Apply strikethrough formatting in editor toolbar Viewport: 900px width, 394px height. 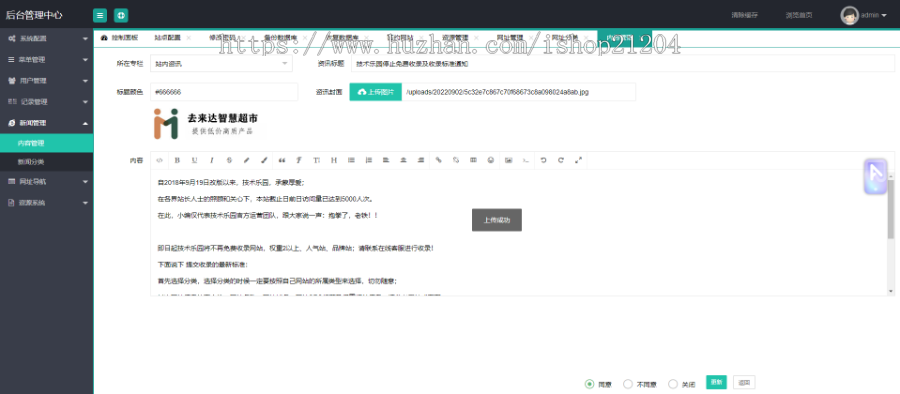tap(229, 160)
